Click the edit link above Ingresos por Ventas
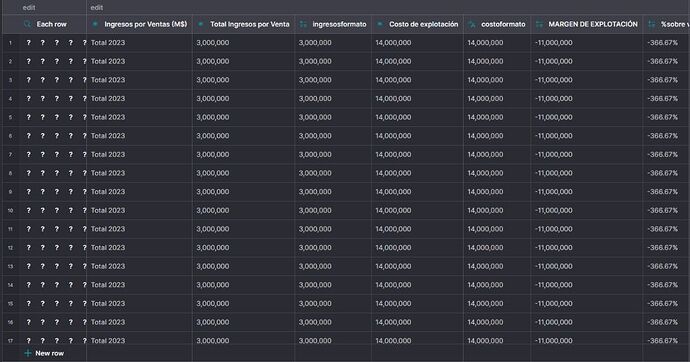The image size is (690, 362). click(x=97, y=7)
